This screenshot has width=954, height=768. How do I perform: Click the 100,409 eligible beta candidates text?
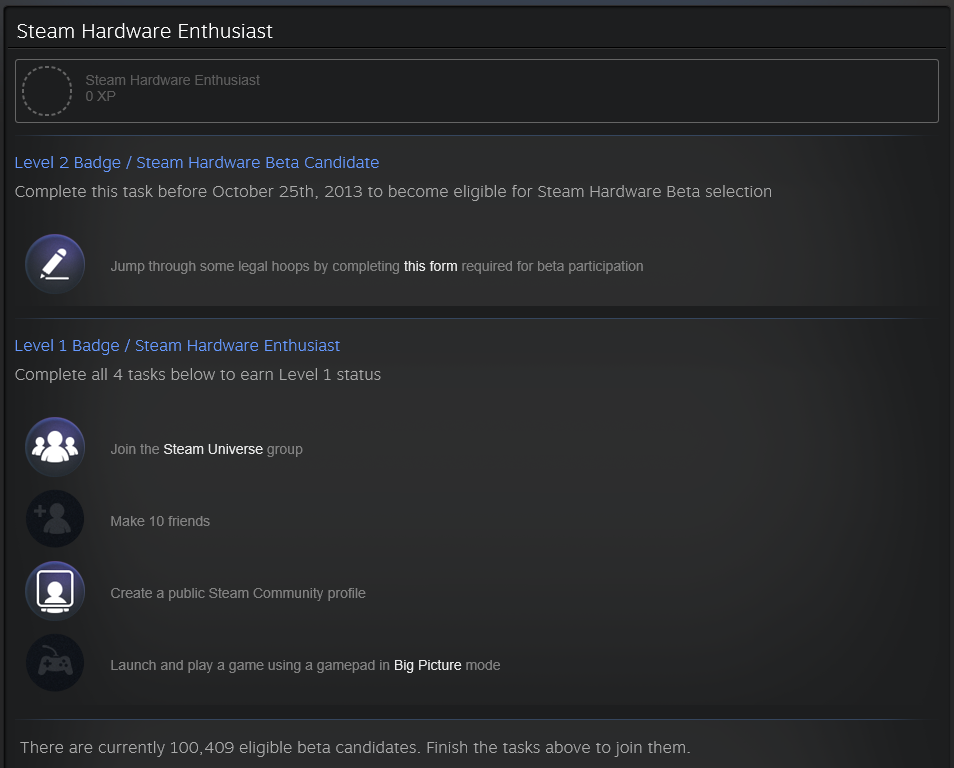(x=355, y=747)
